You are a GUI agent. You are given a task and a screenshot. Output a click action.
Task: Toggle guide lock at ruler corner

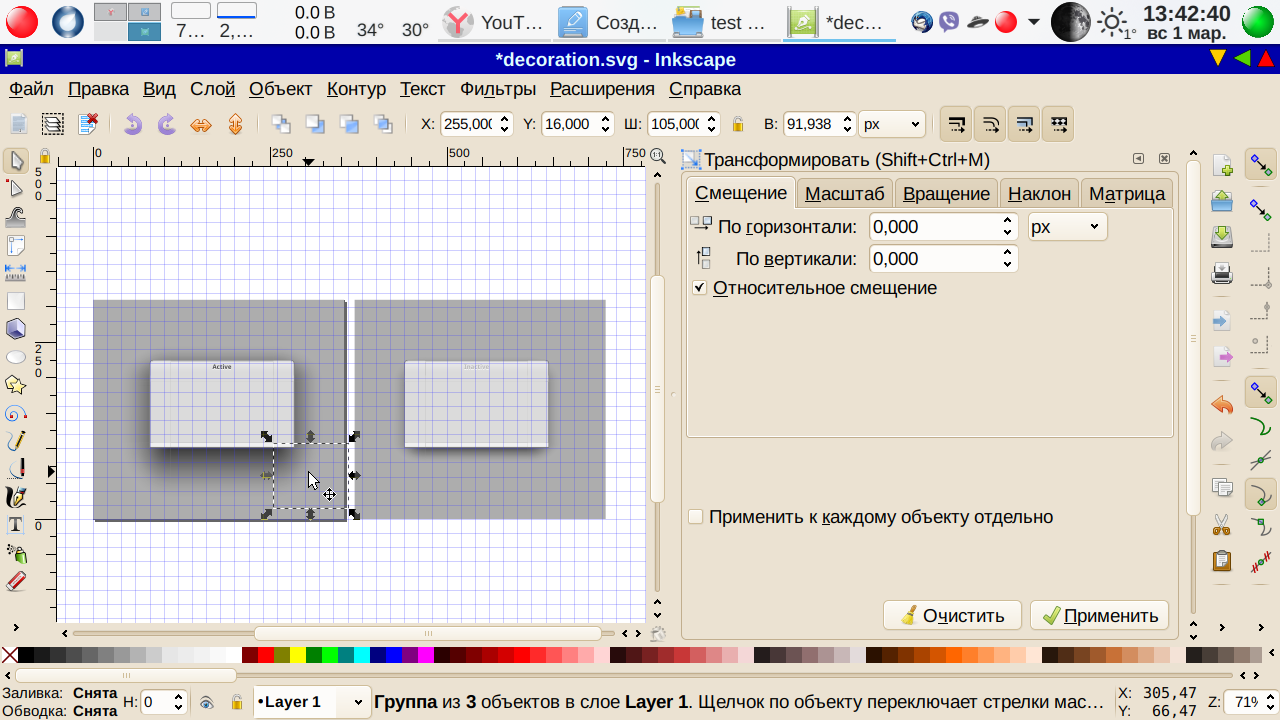(x=44, y=156)
